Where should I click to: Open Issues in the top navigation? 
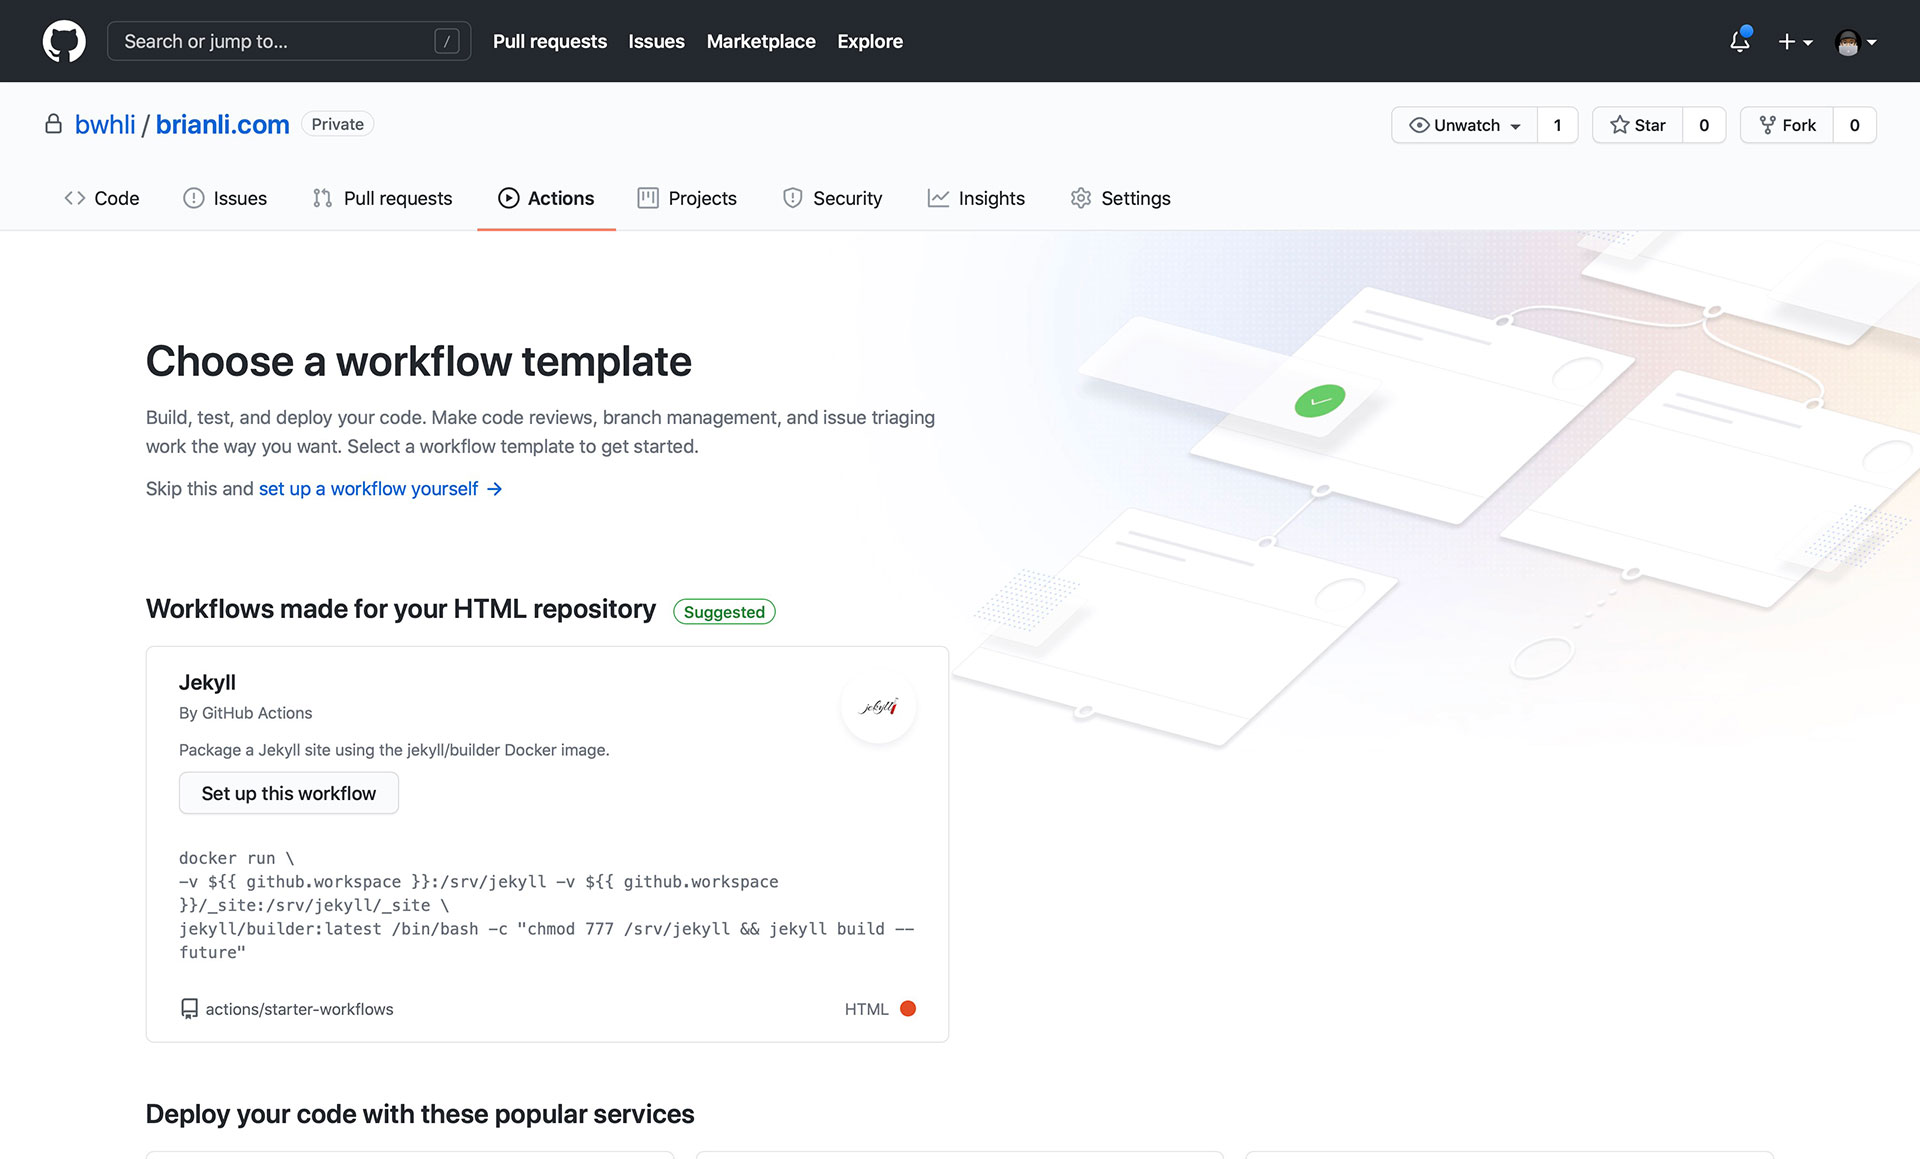[656, 41]
